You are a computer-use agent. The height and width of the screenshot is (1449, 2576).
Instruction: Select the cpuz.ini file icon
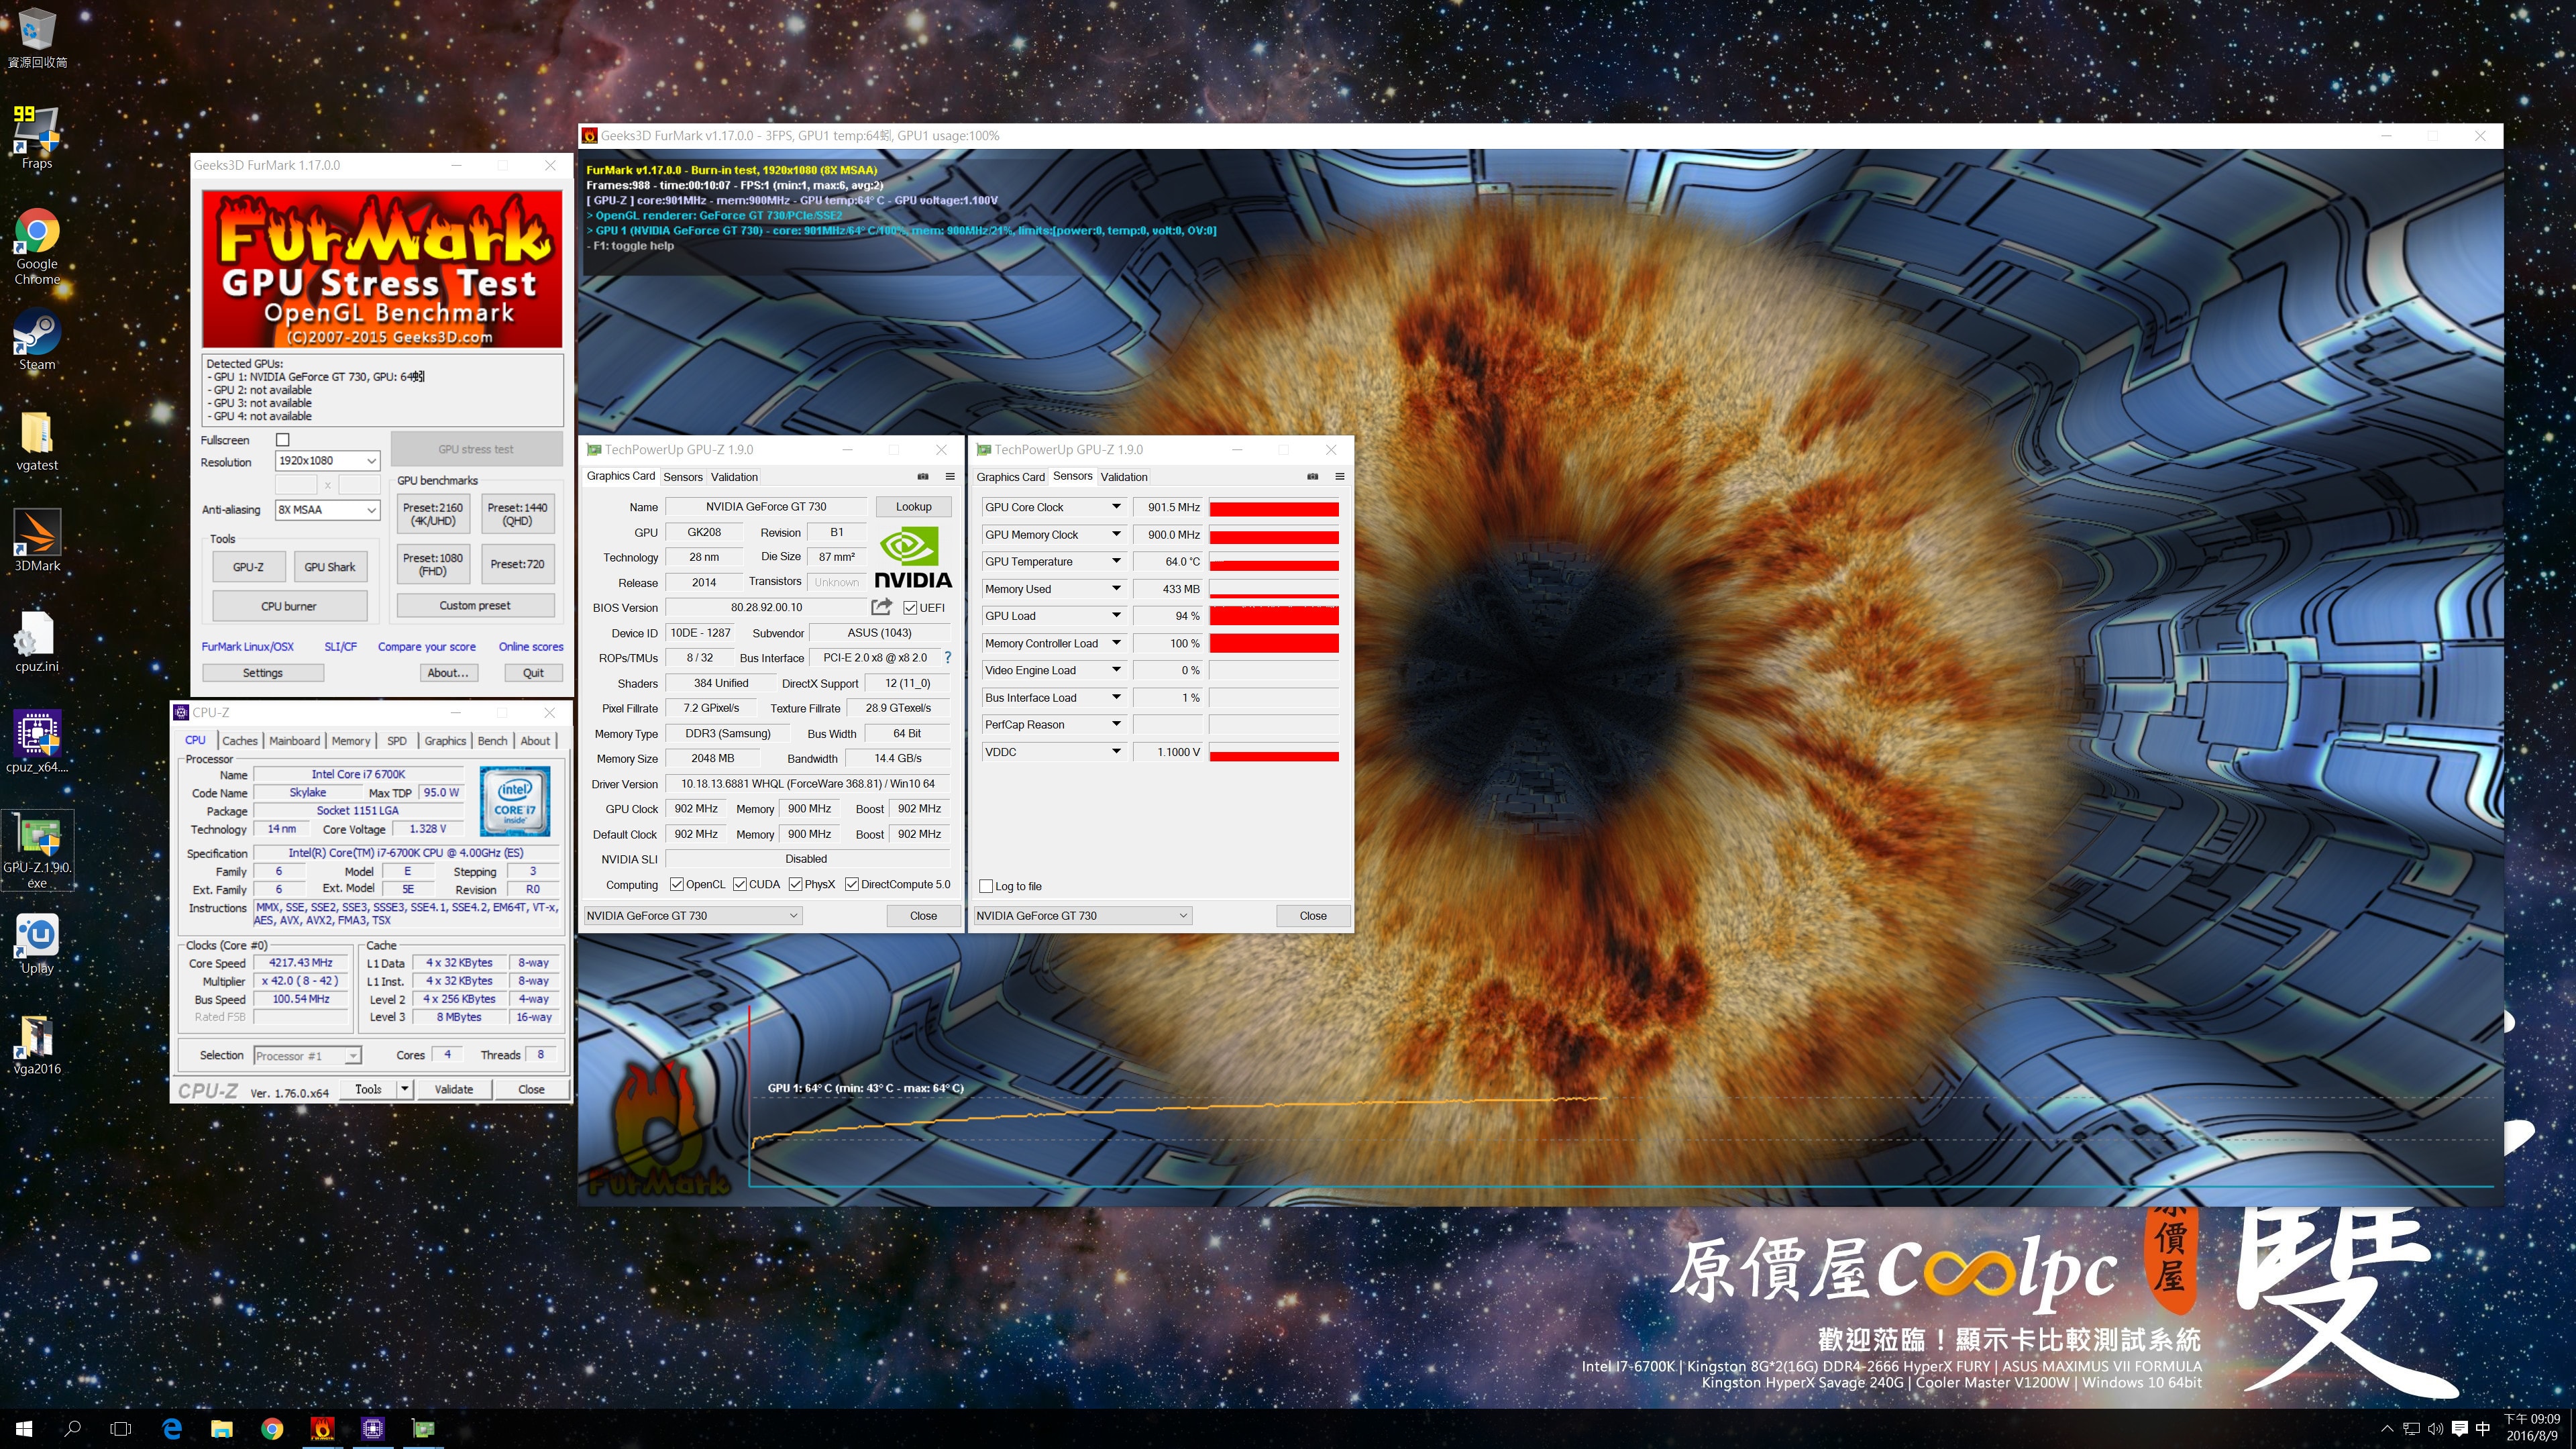37,642
